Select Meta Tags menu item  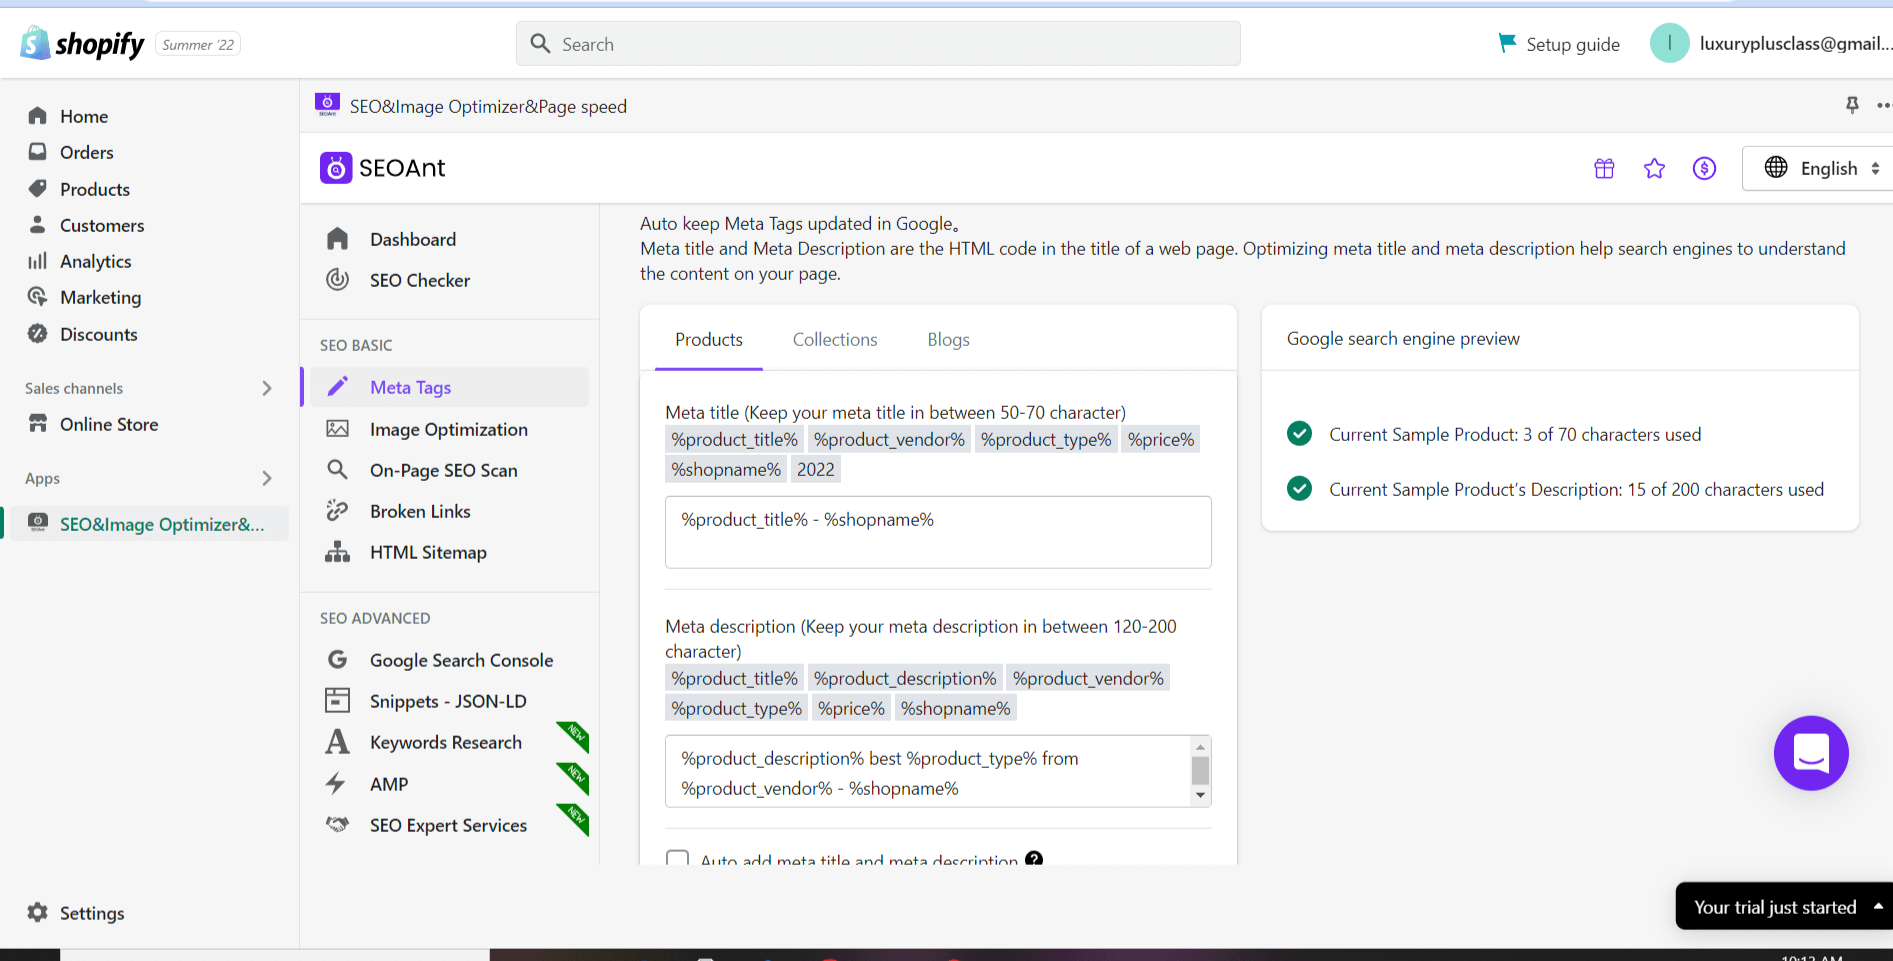[449, 387]
